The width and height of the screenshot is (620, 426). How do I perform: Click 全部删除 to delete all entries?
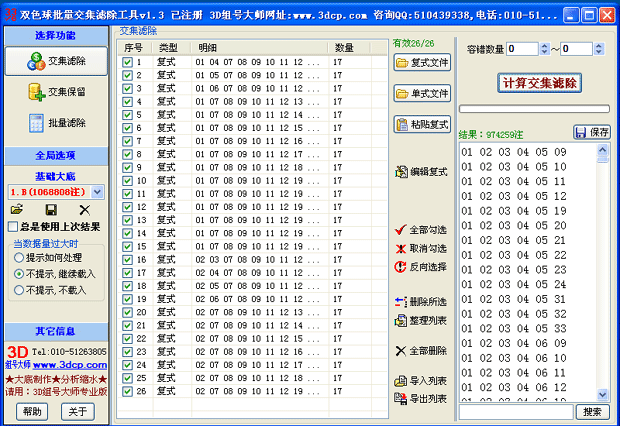tap(422, 351)
